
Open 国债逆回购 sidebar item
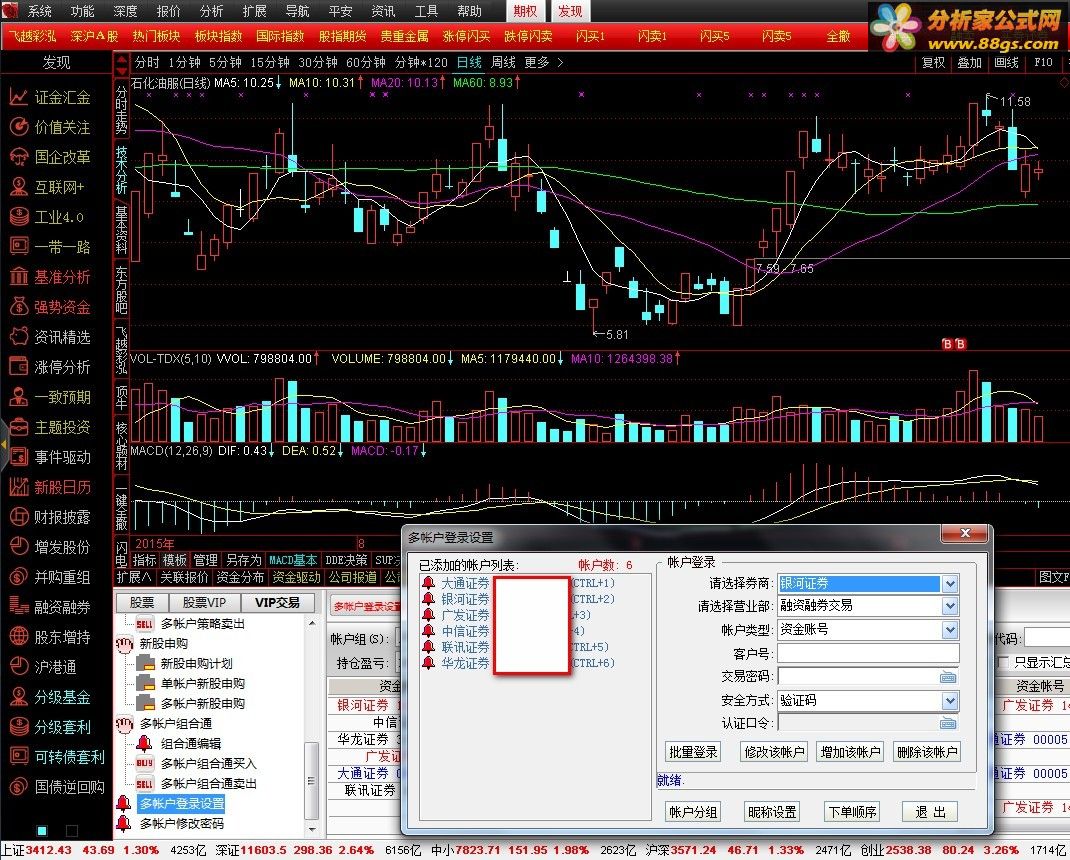click(x=57, y=788)
